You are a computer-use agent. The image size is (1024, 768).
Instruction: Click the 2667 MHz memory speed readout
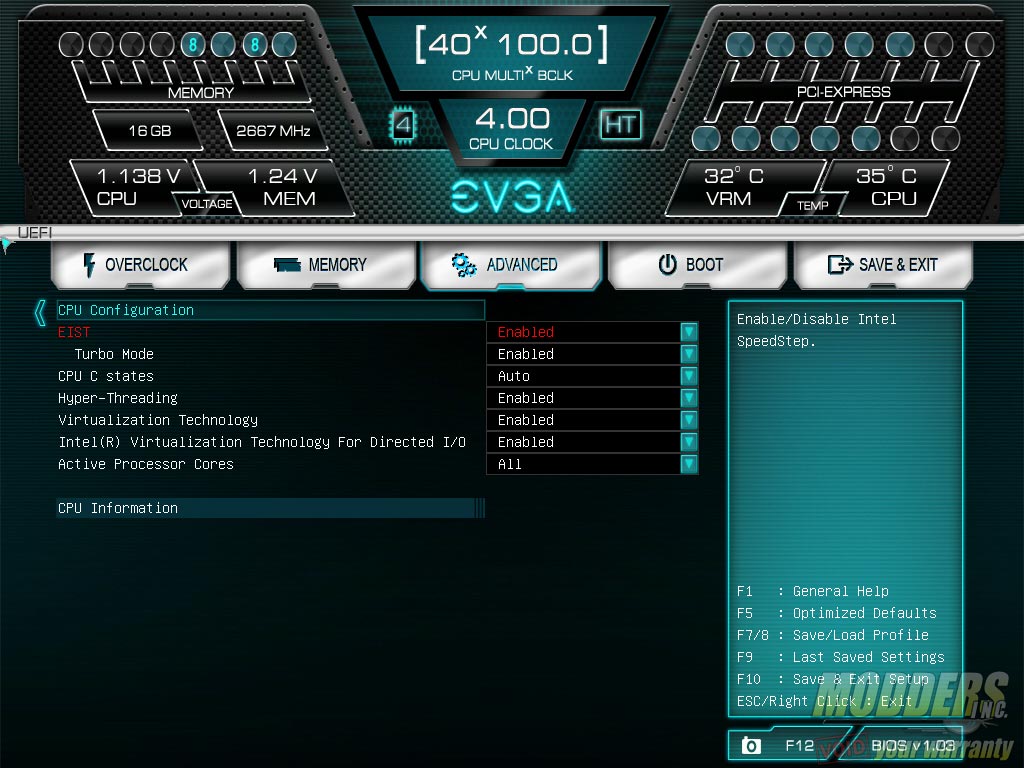(273, 131)
